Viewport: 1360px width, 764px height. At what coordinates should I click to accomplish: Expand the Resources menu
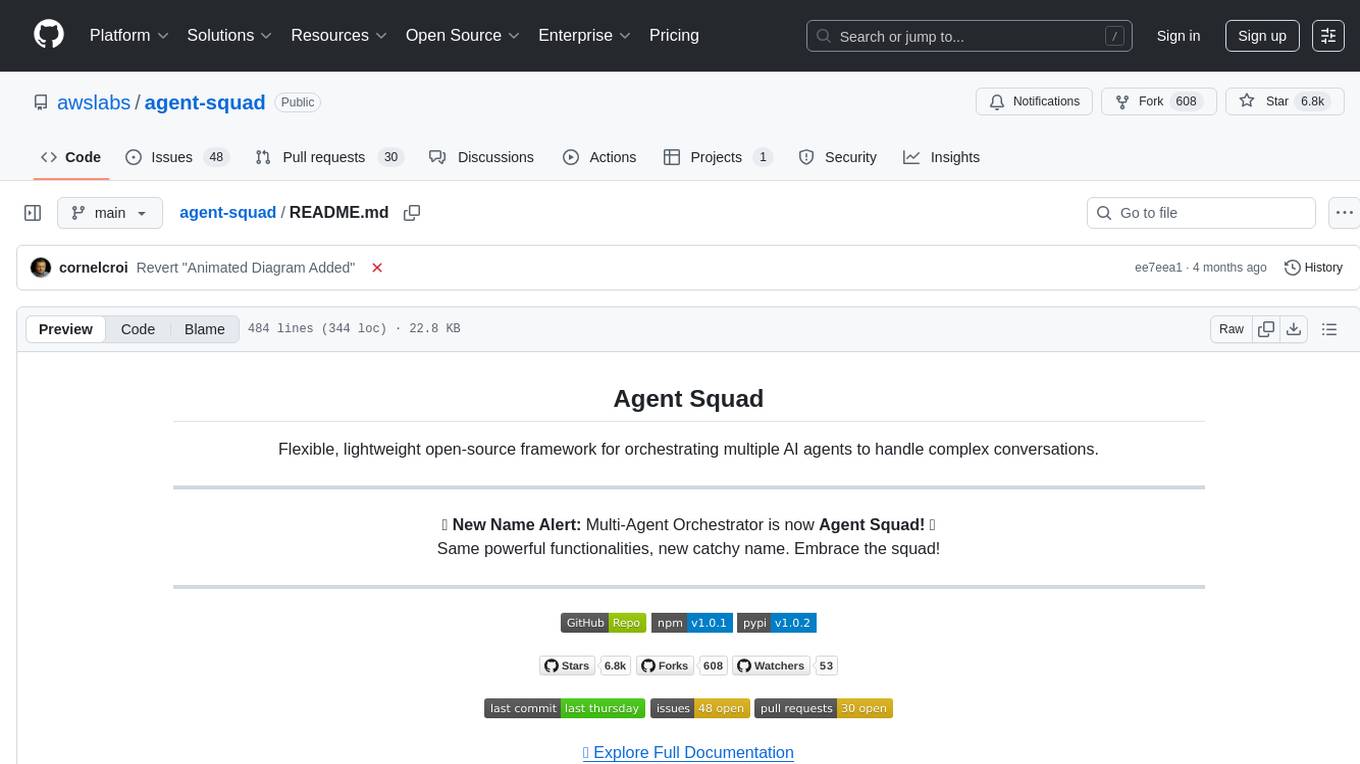pos(339,35)
